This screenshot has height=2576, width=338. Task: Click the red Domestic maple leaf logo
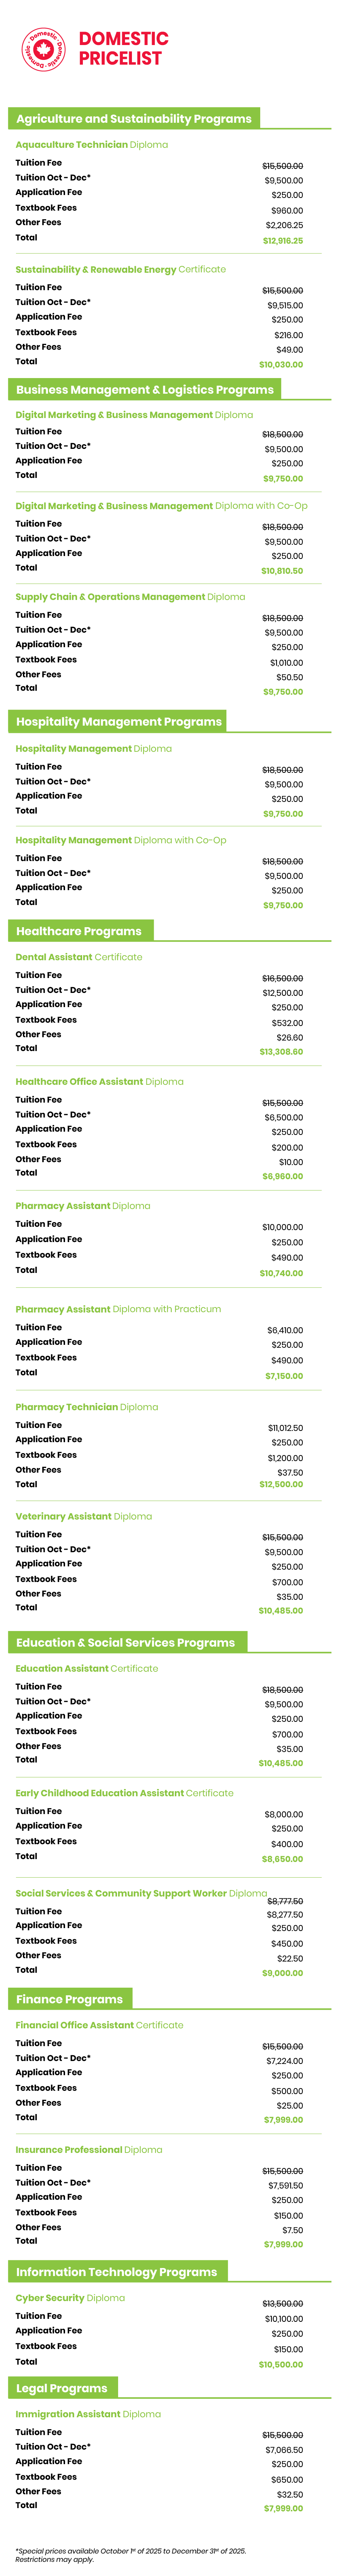click(43, 49)
